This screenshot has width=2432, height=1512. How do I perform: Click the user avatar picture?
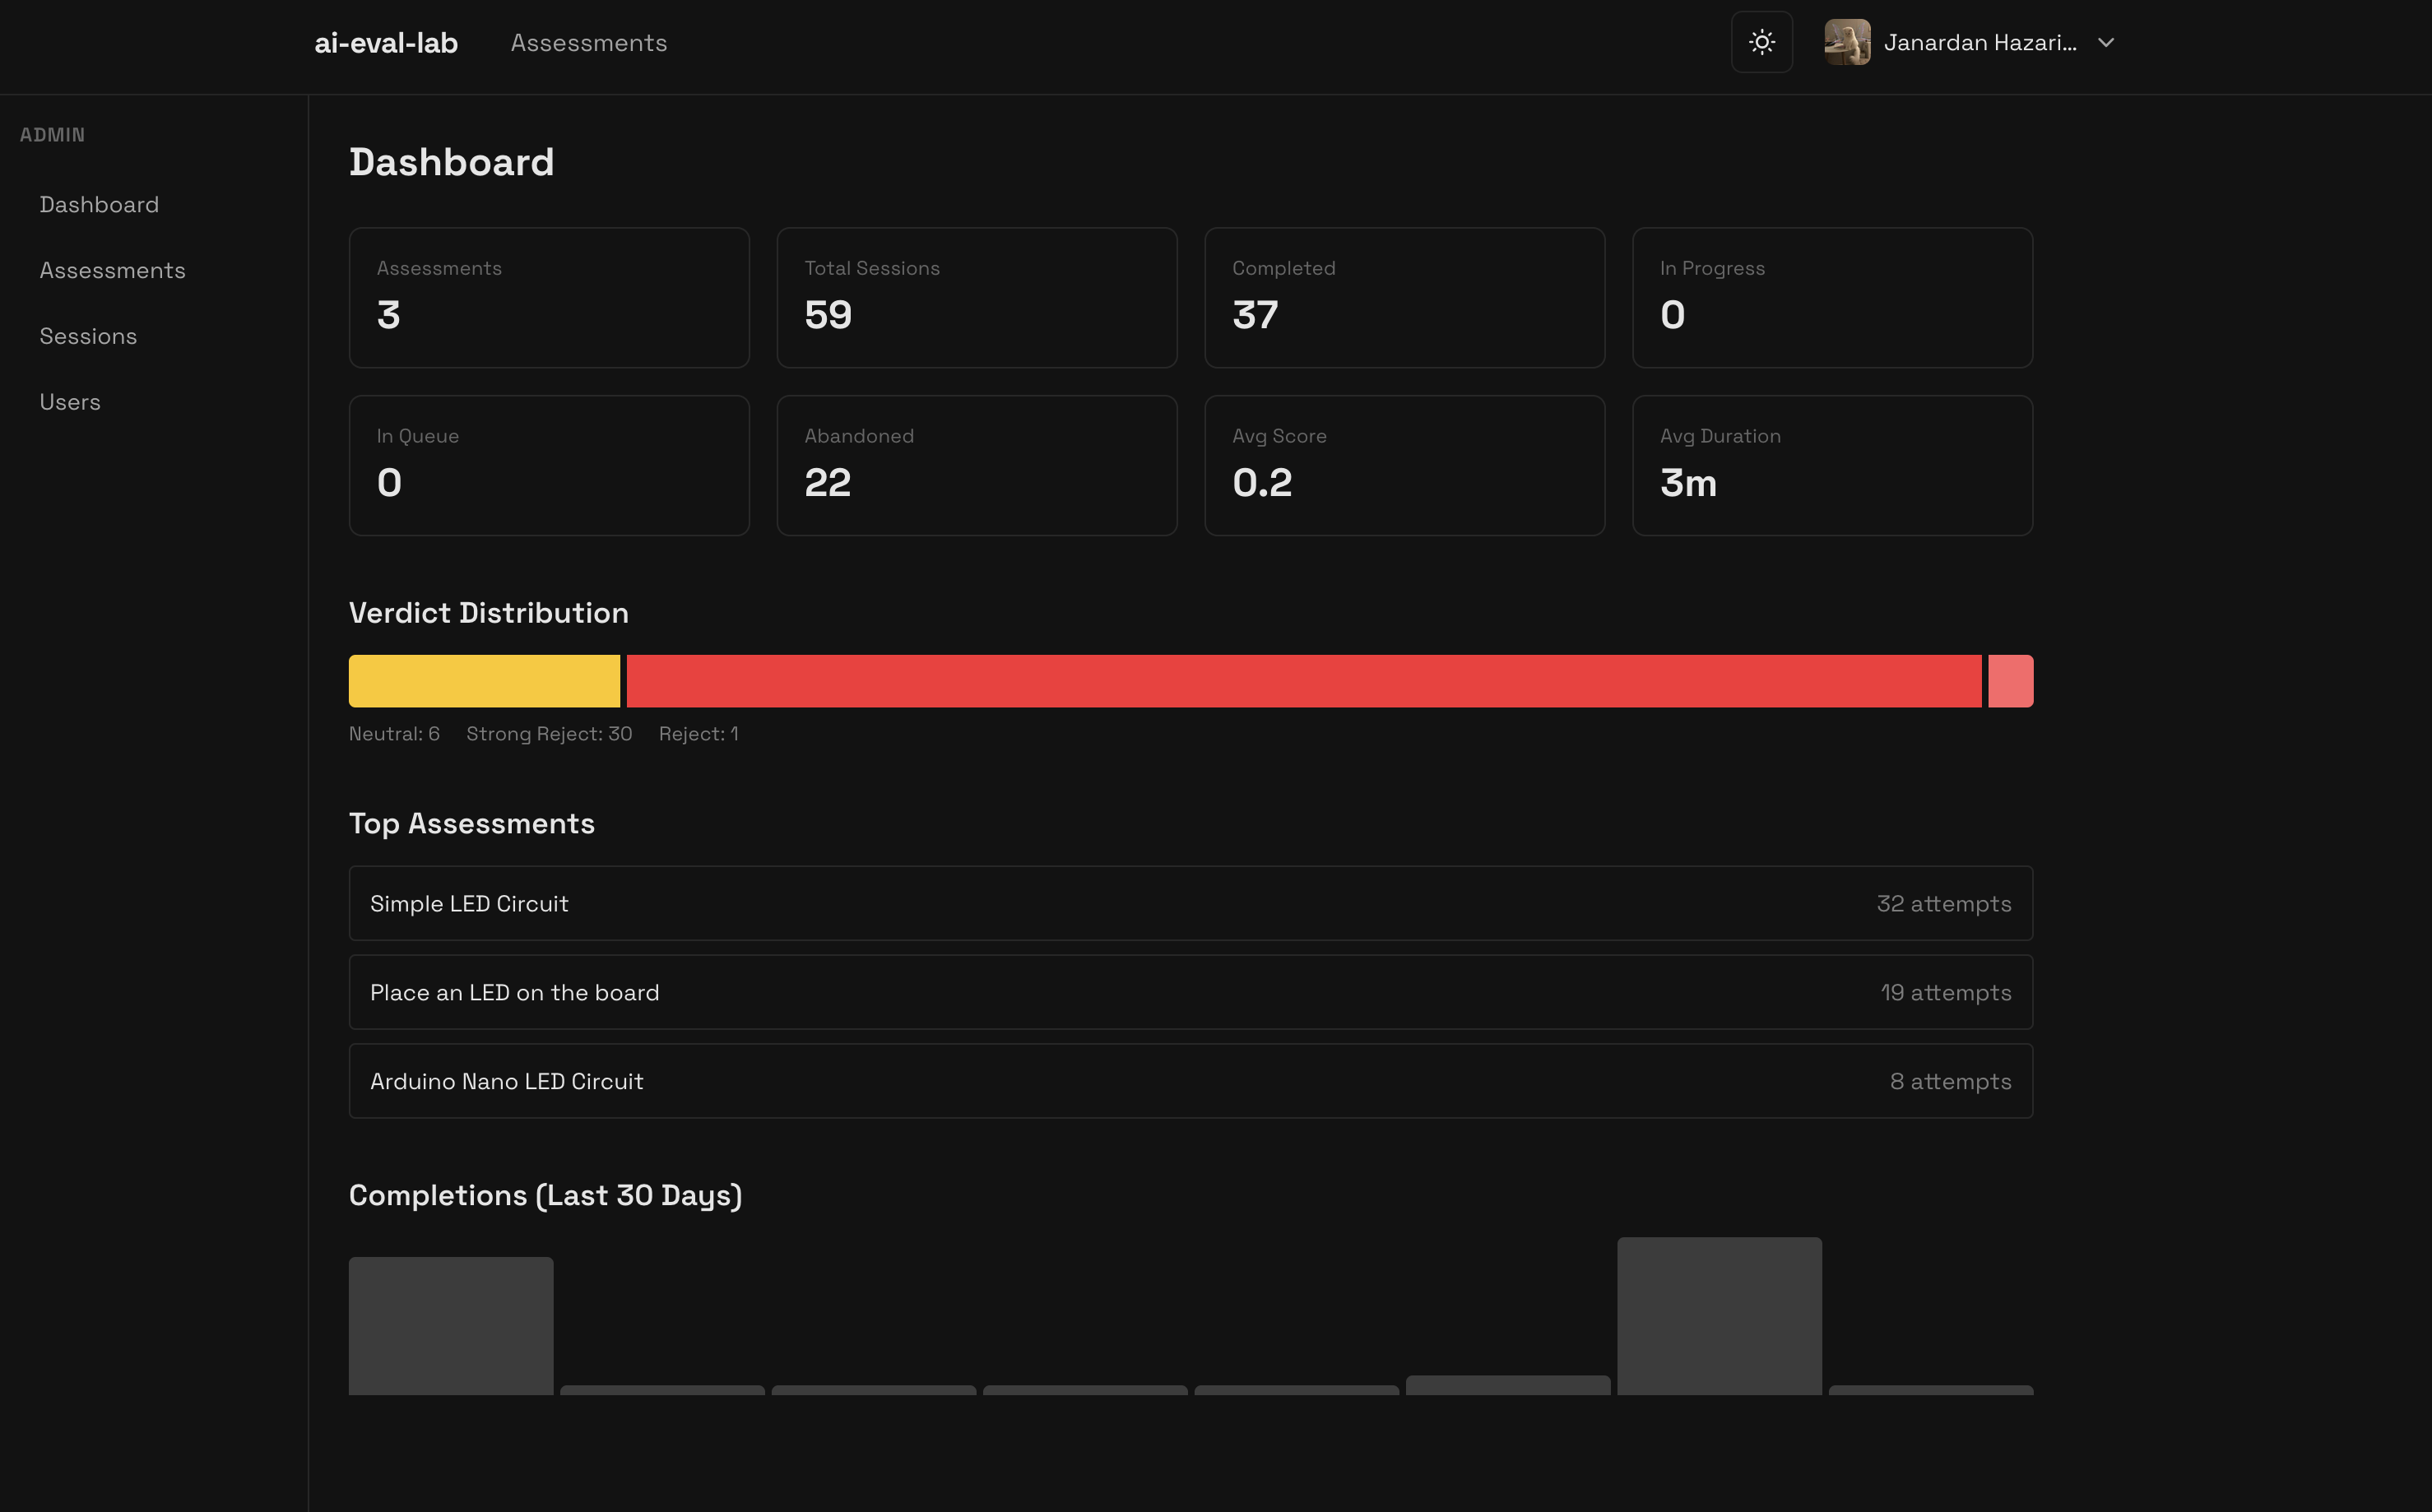pos(1846,42)
